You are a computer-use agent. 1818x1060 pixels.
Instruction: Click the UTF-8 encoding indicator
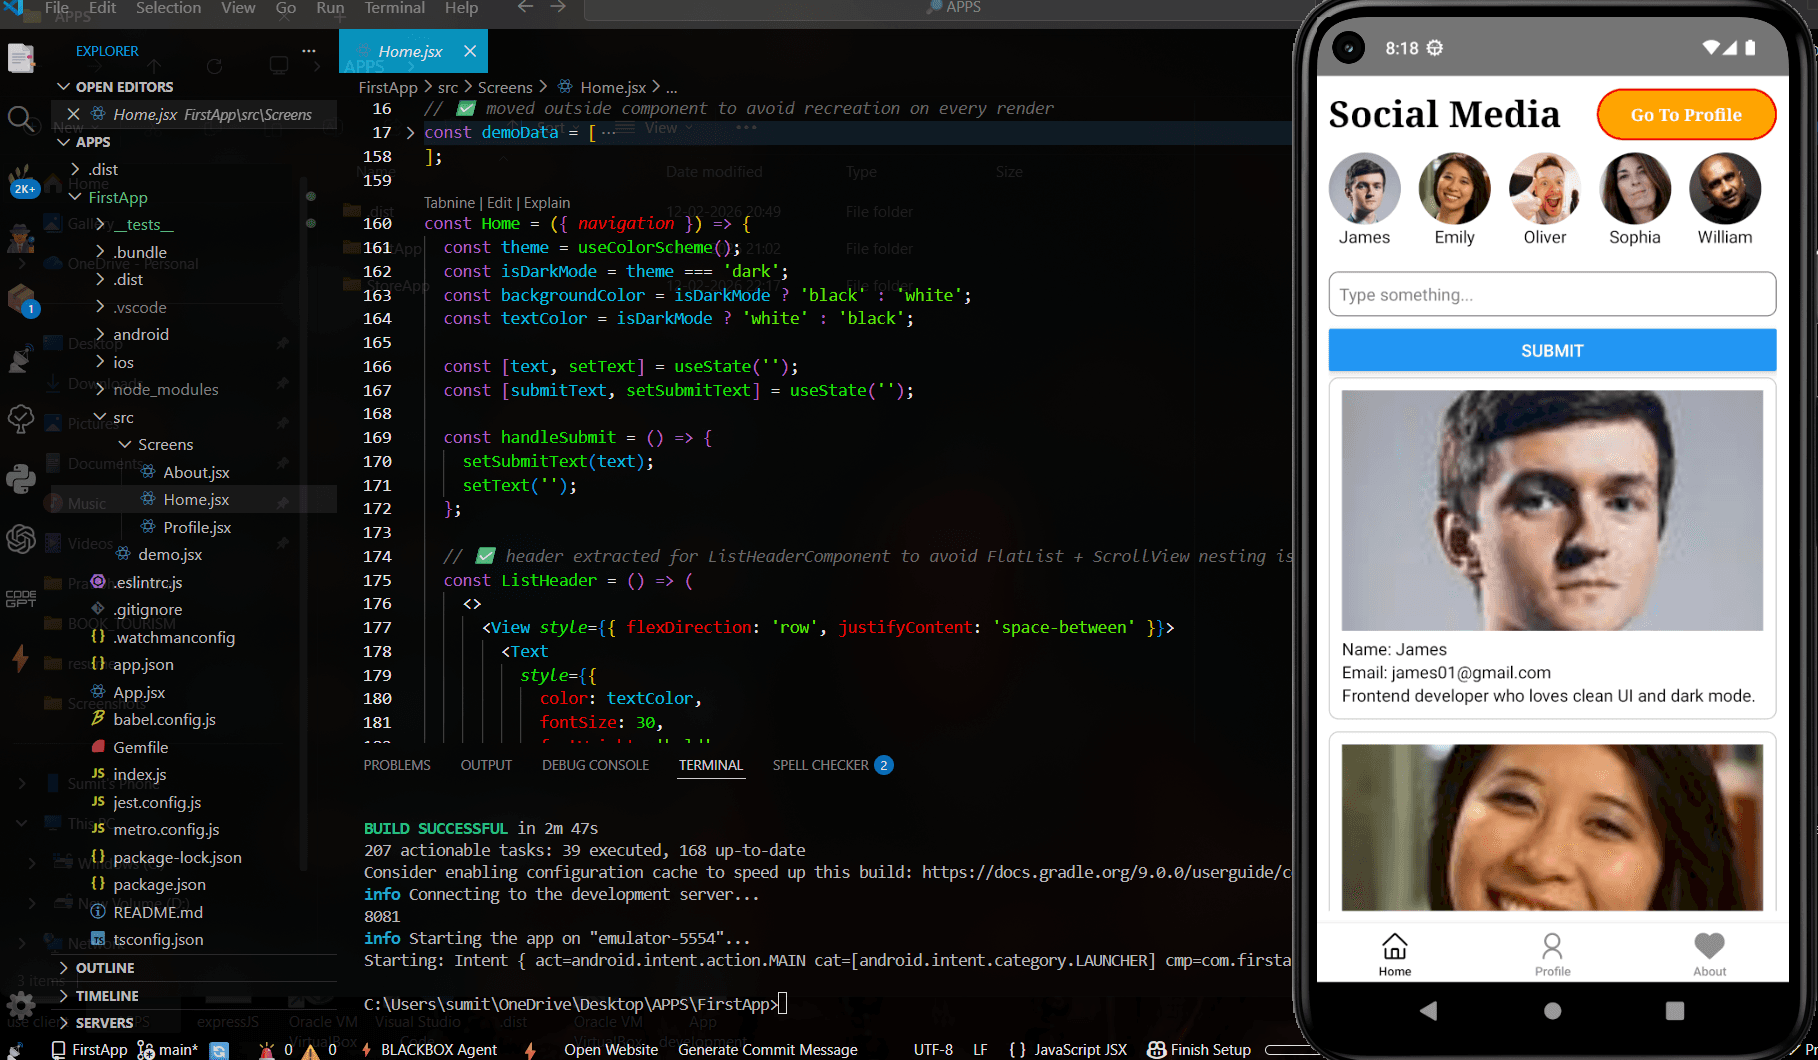point(932,1049)
